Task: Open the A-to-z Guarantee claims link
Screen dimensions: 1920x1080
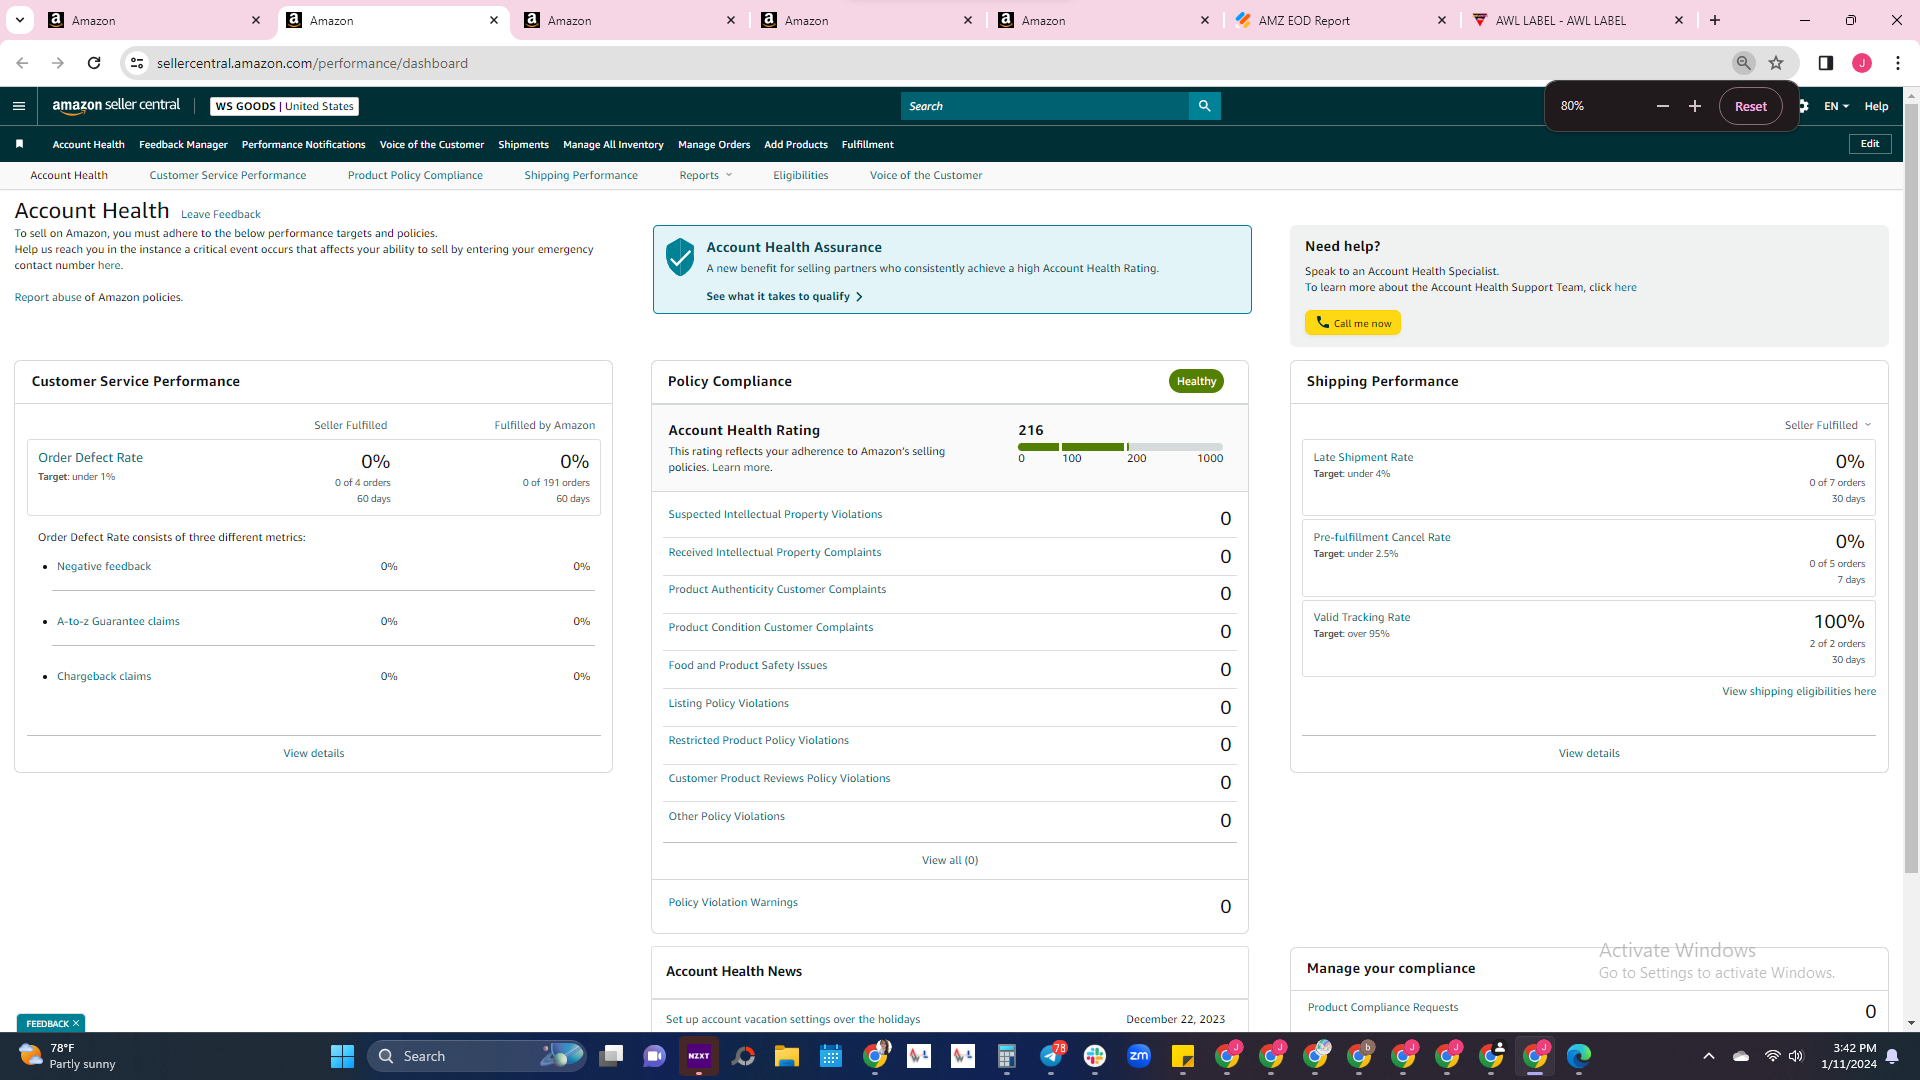Action: click(118, 621)
